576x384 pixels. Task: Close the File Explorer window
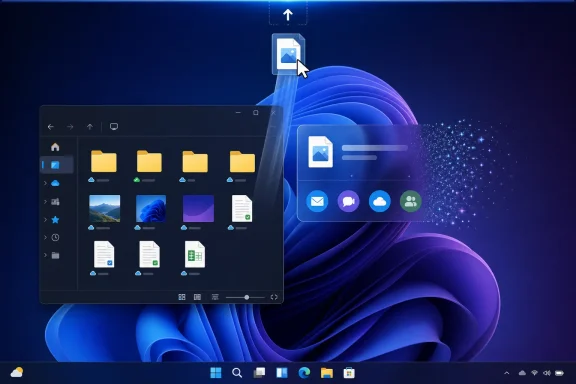pos(273,112)
